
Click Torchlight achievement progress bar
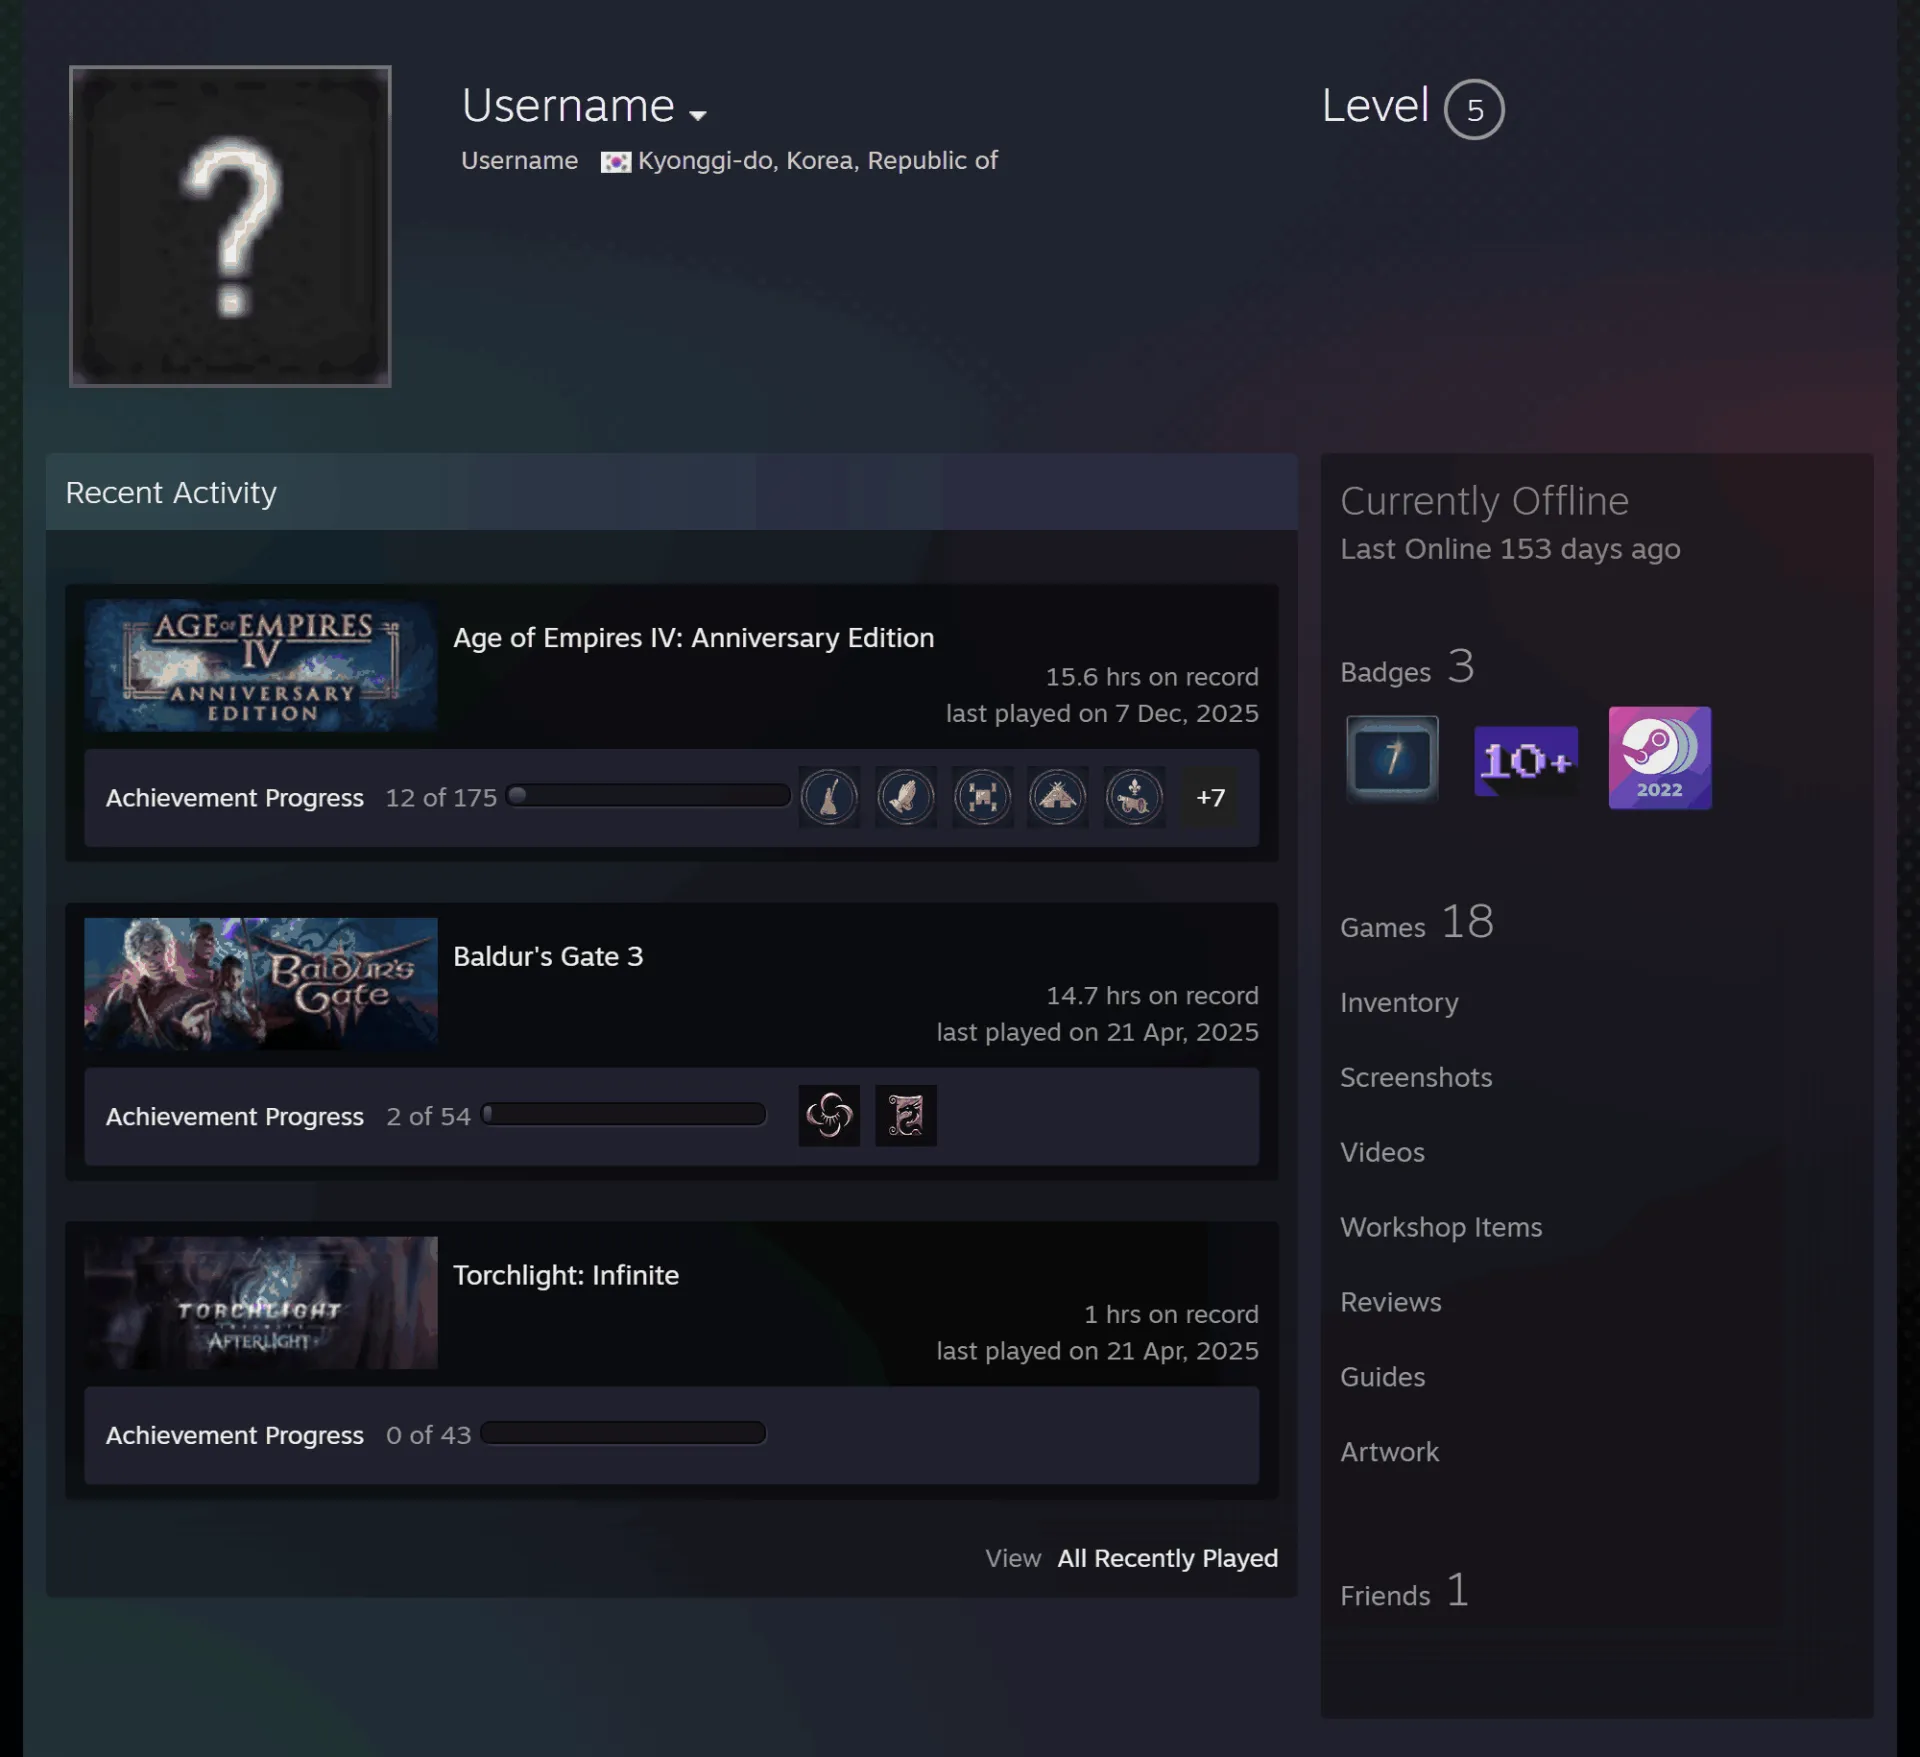pos(623,1433)
